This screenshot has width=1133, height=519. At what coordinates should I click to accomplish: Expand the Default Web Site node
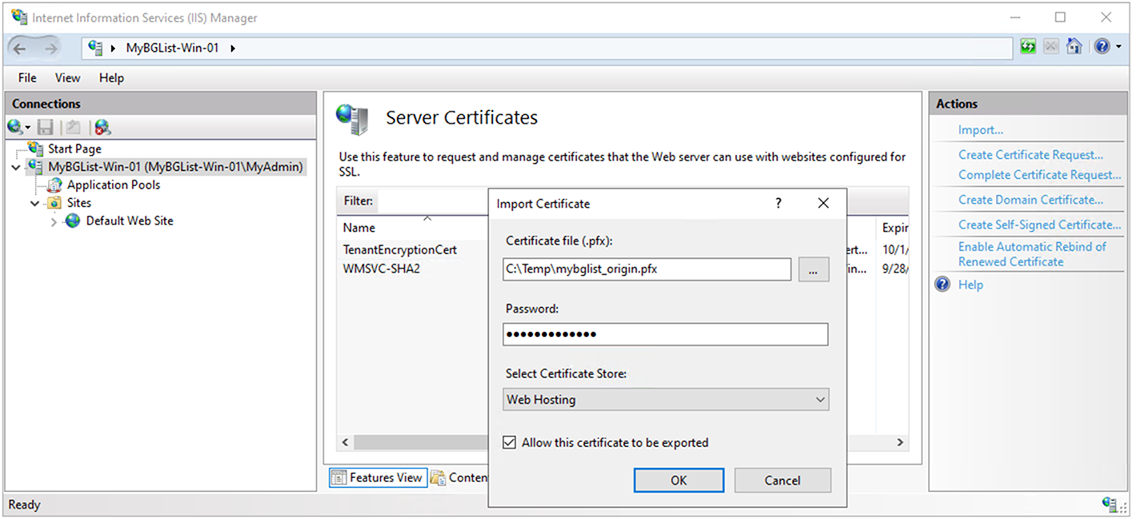[x=53, y=222]
